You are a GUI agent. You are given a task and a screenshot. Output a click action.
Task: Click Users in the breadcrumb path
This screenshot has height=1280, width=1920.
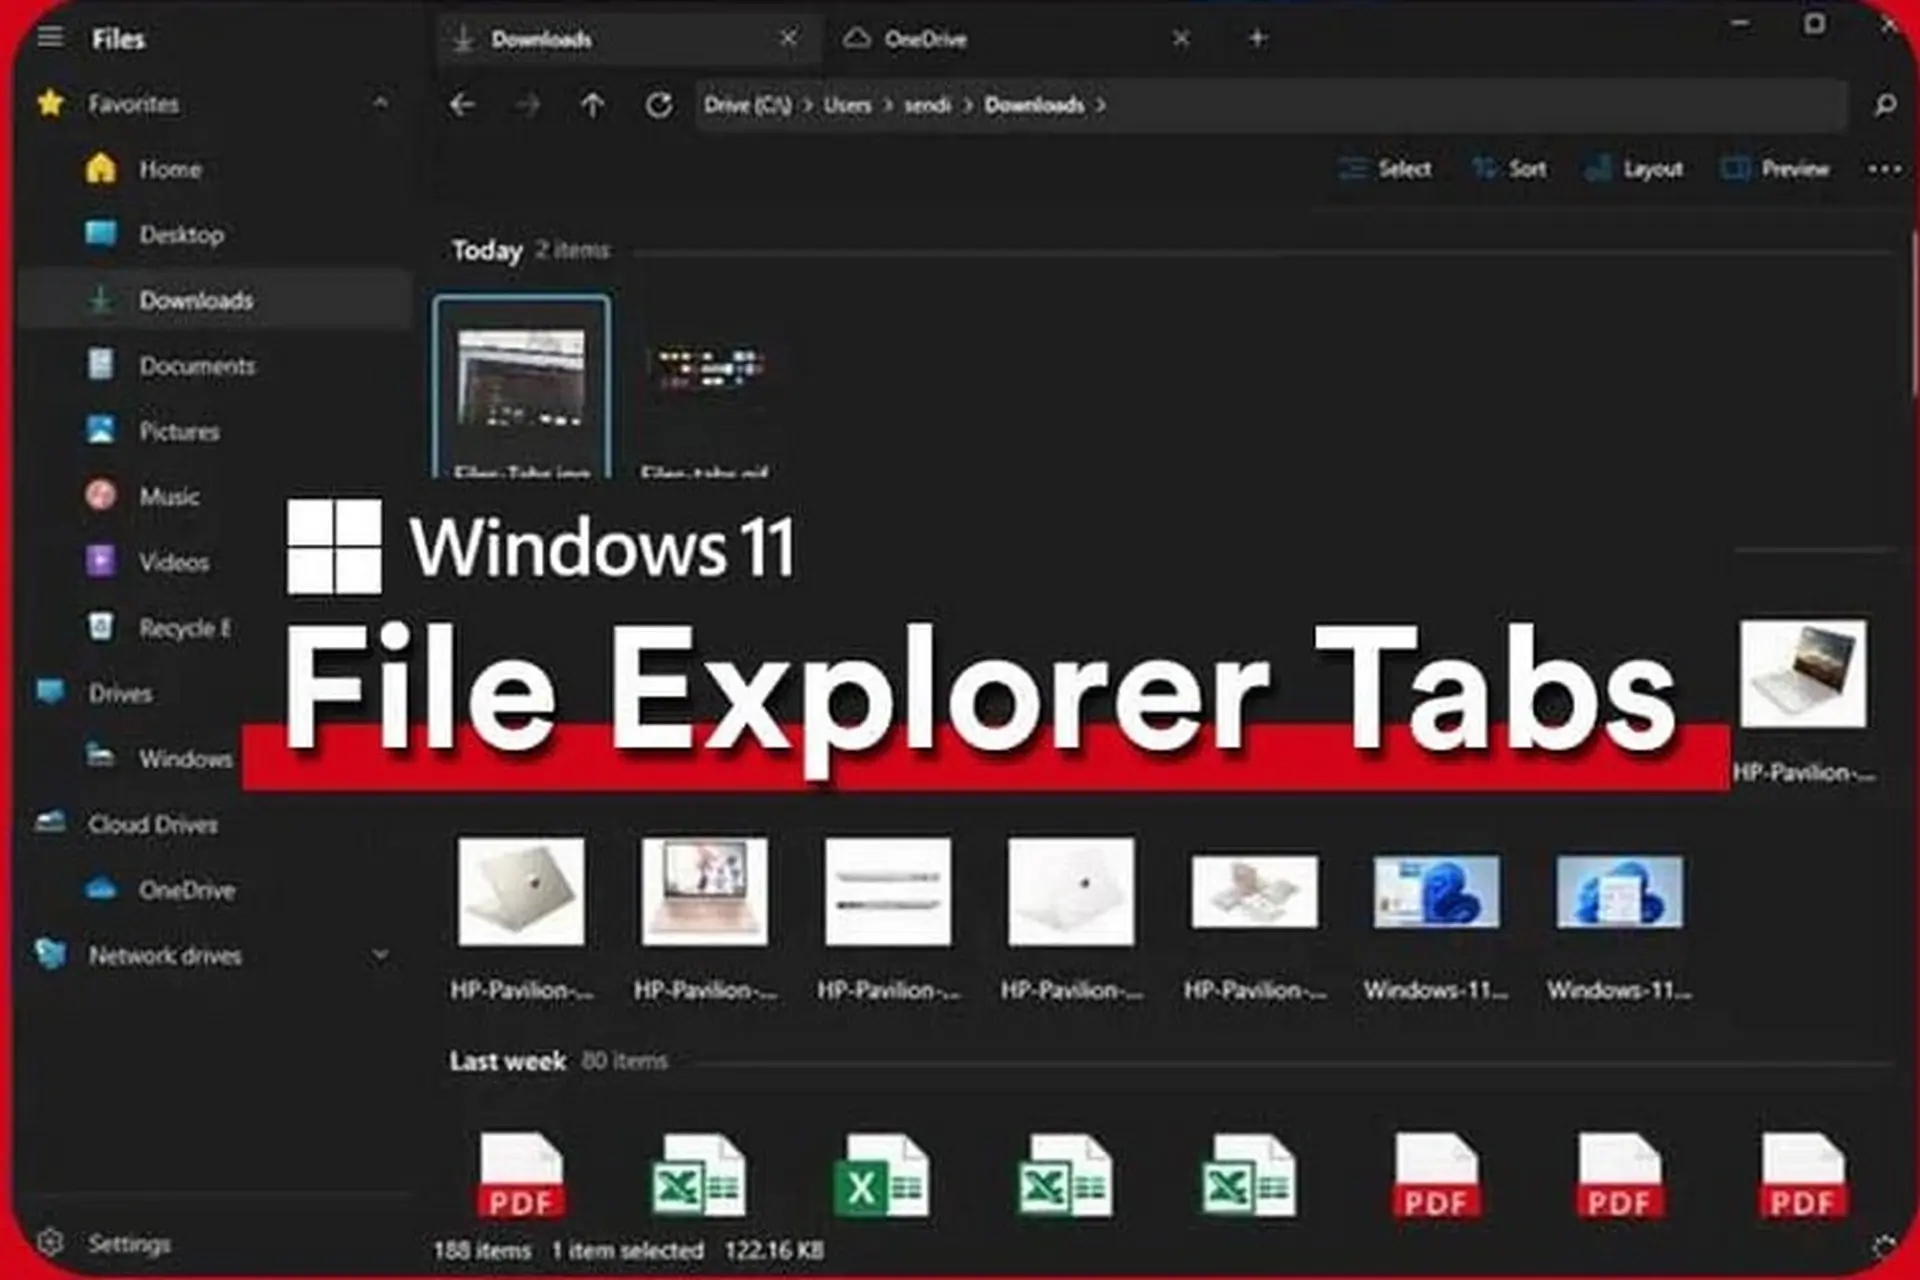tap(847, 105)
